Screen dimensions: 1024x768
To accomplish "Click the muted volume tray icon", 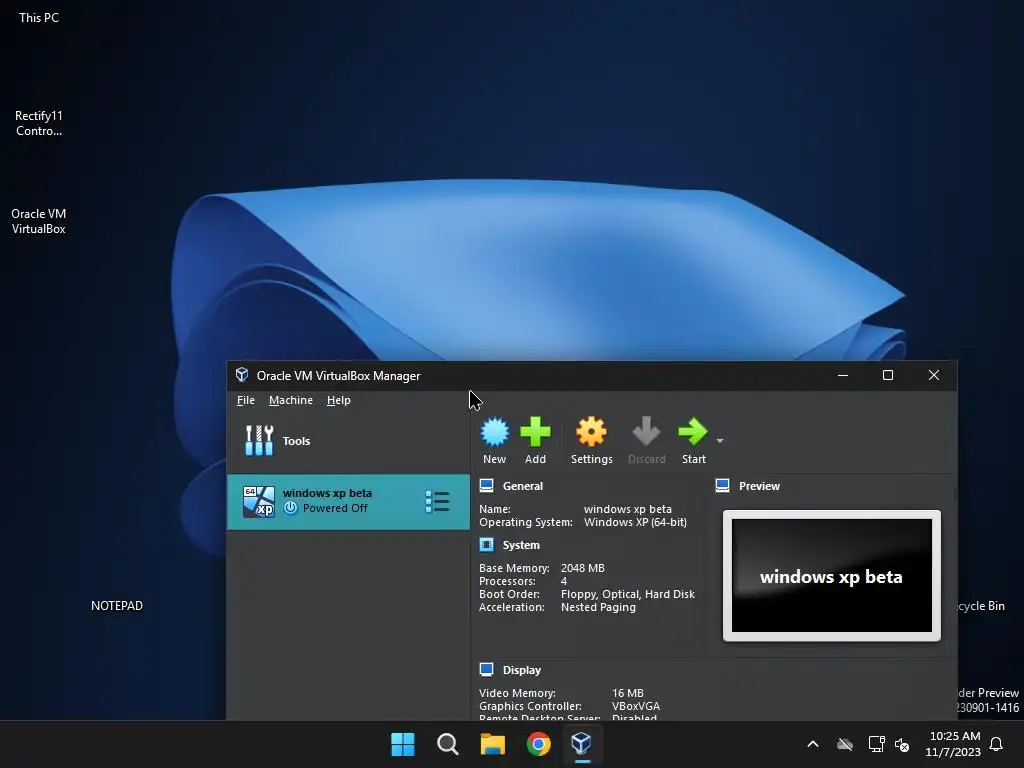I will (902, 744).
